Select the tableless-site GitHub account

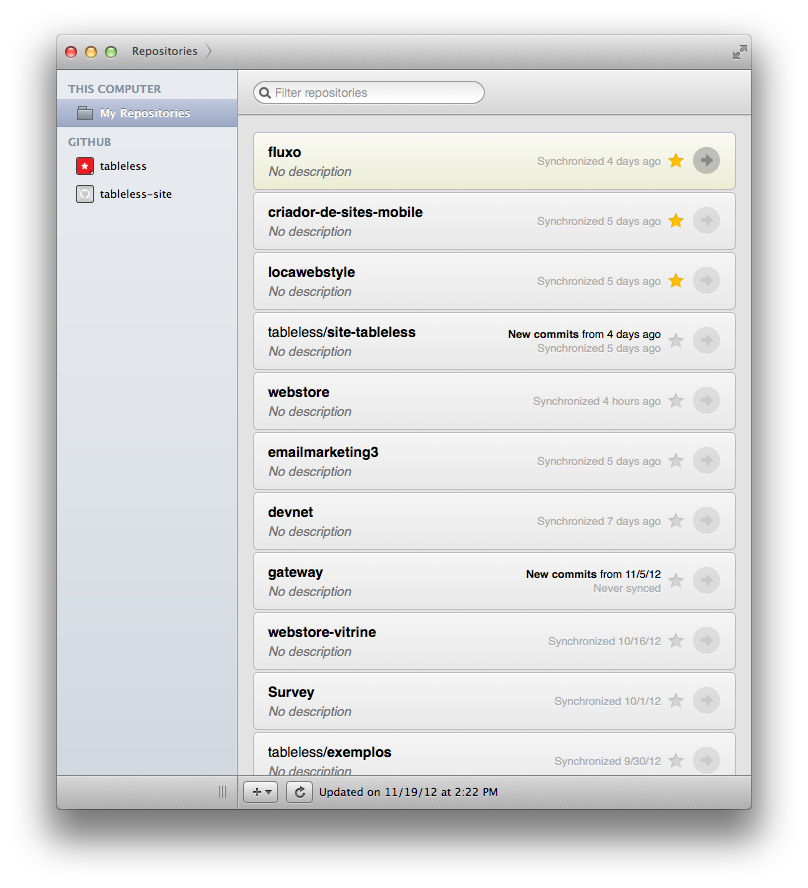(x=136, y=194)
